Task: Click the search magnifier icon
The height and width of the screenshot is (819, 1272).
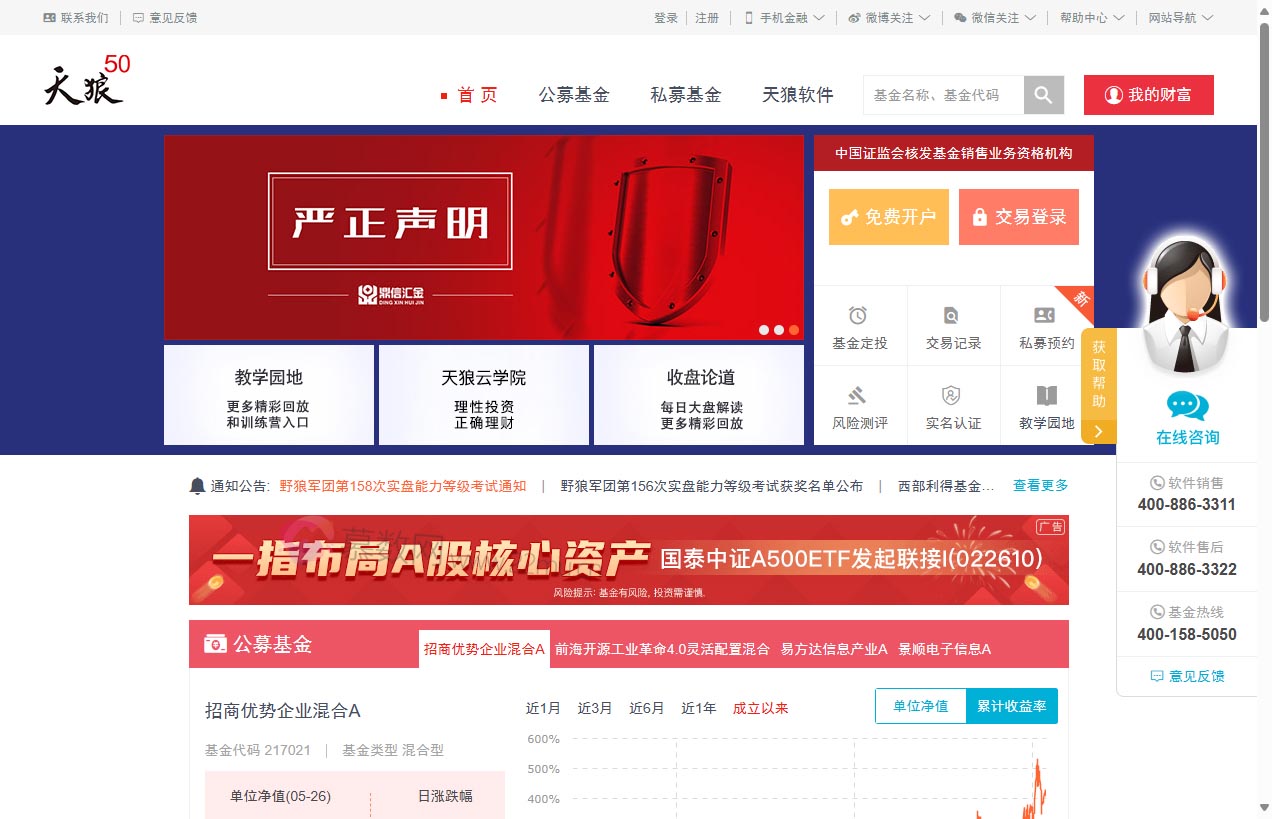Action: coord(1043,94)
